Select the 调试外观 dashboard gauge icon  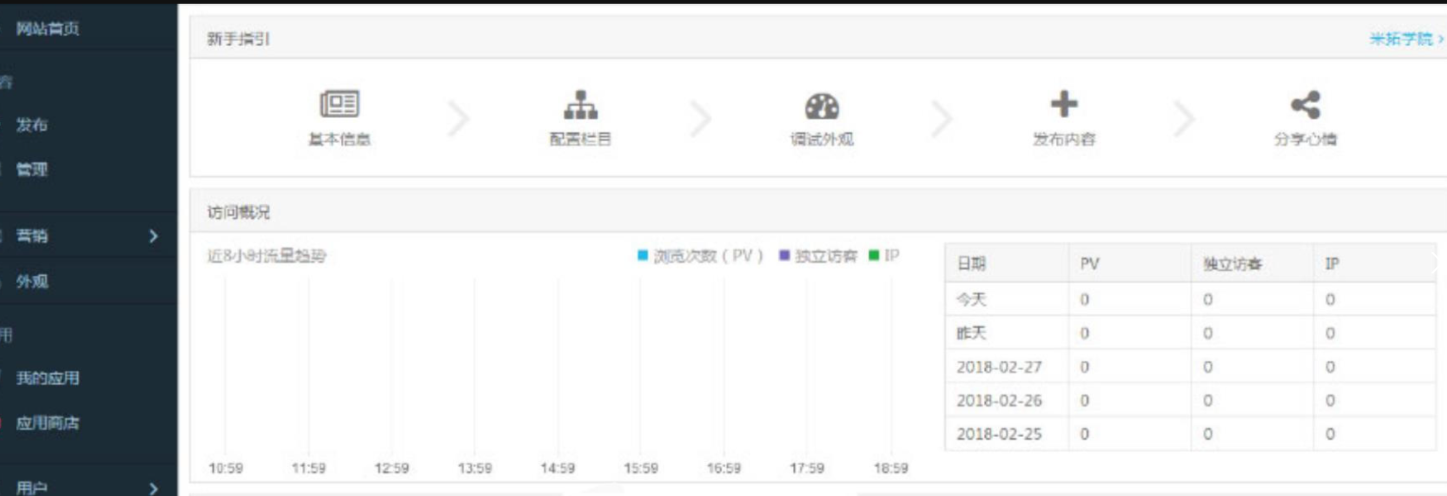coord(821,106)
